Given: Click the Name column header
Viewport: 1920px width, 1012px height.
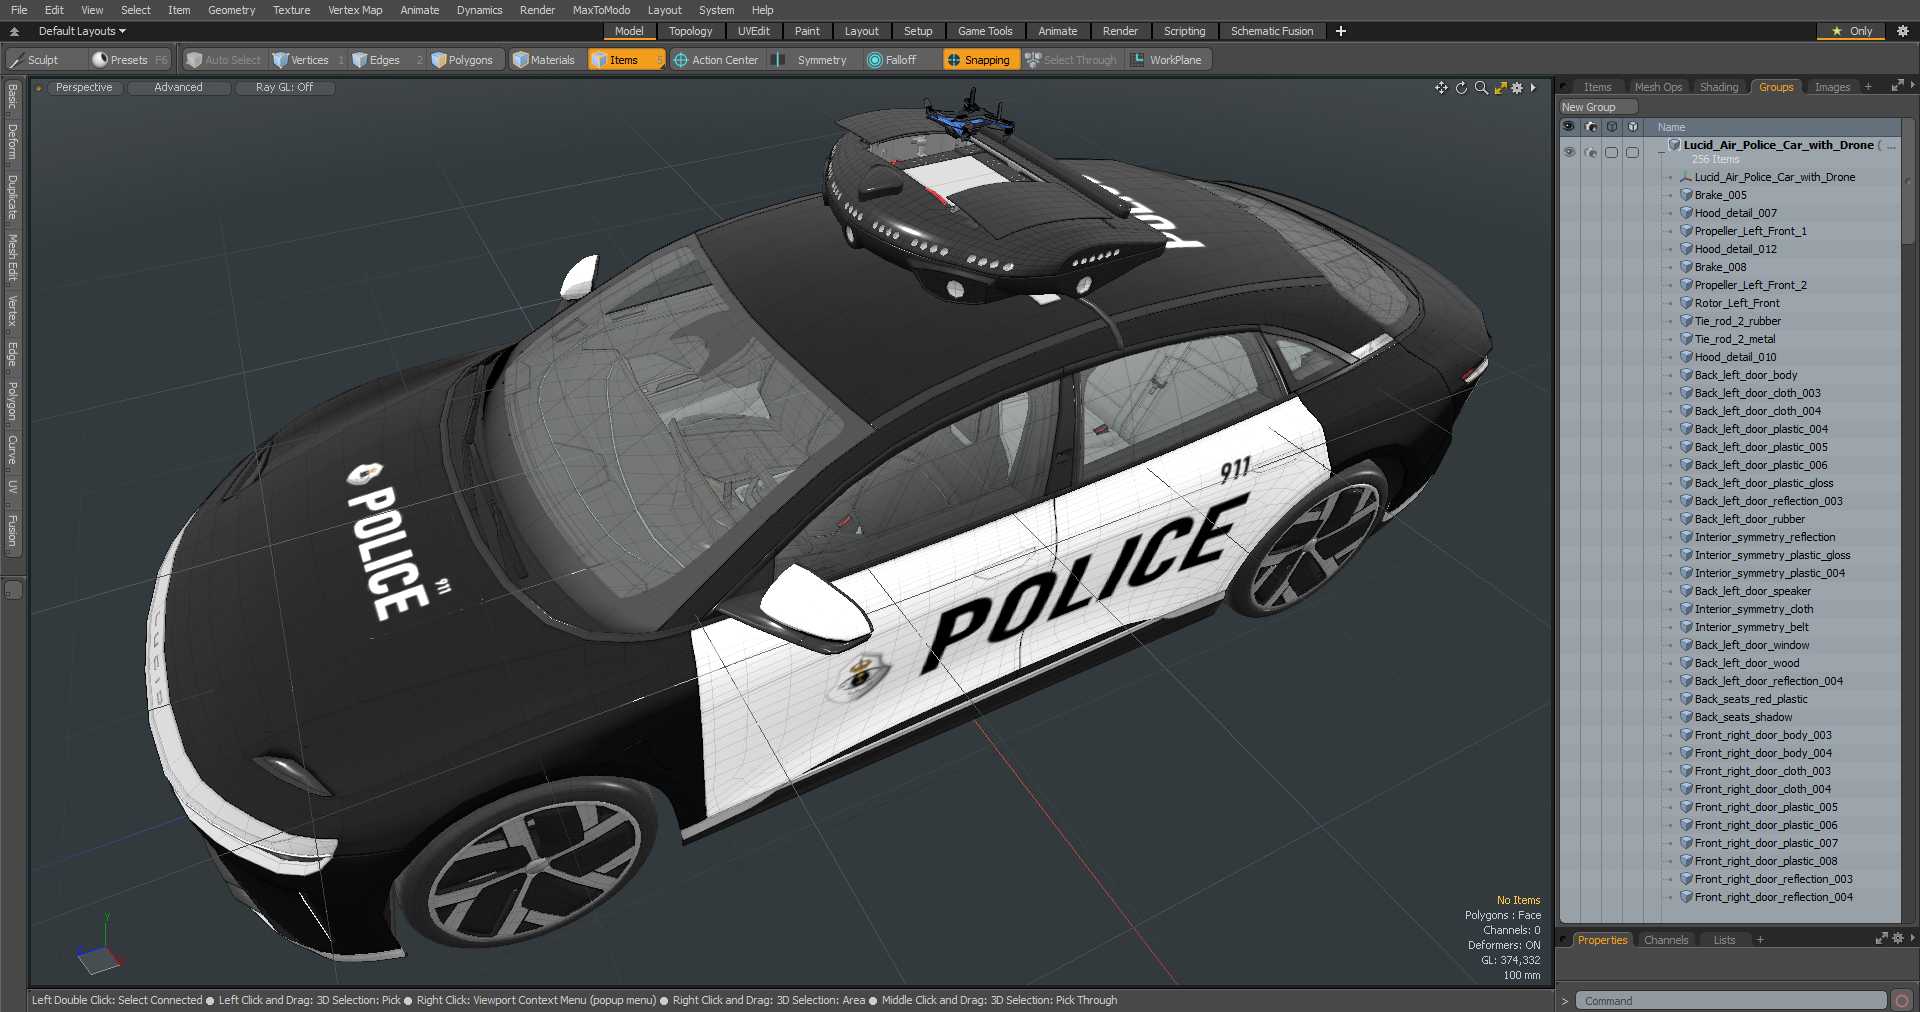Looking at the screenshot, I should coord(1773,127).
